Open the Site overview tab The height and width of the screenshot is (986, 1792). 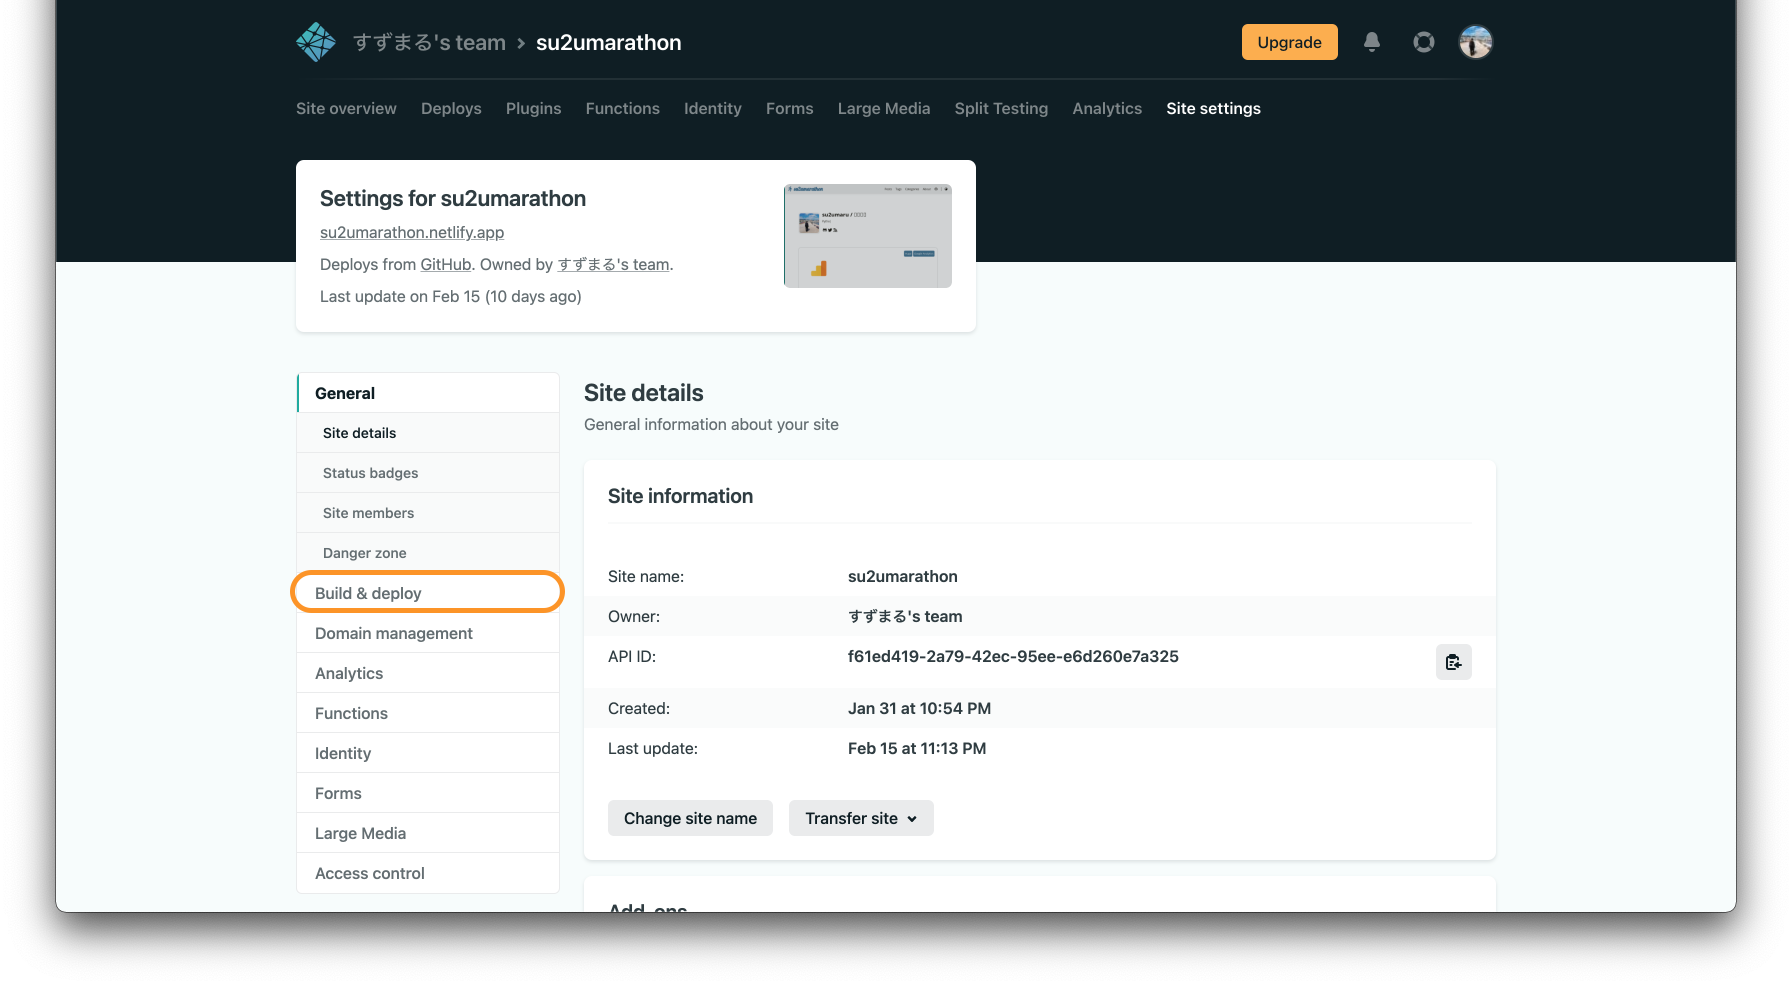[x=346, y=108]
